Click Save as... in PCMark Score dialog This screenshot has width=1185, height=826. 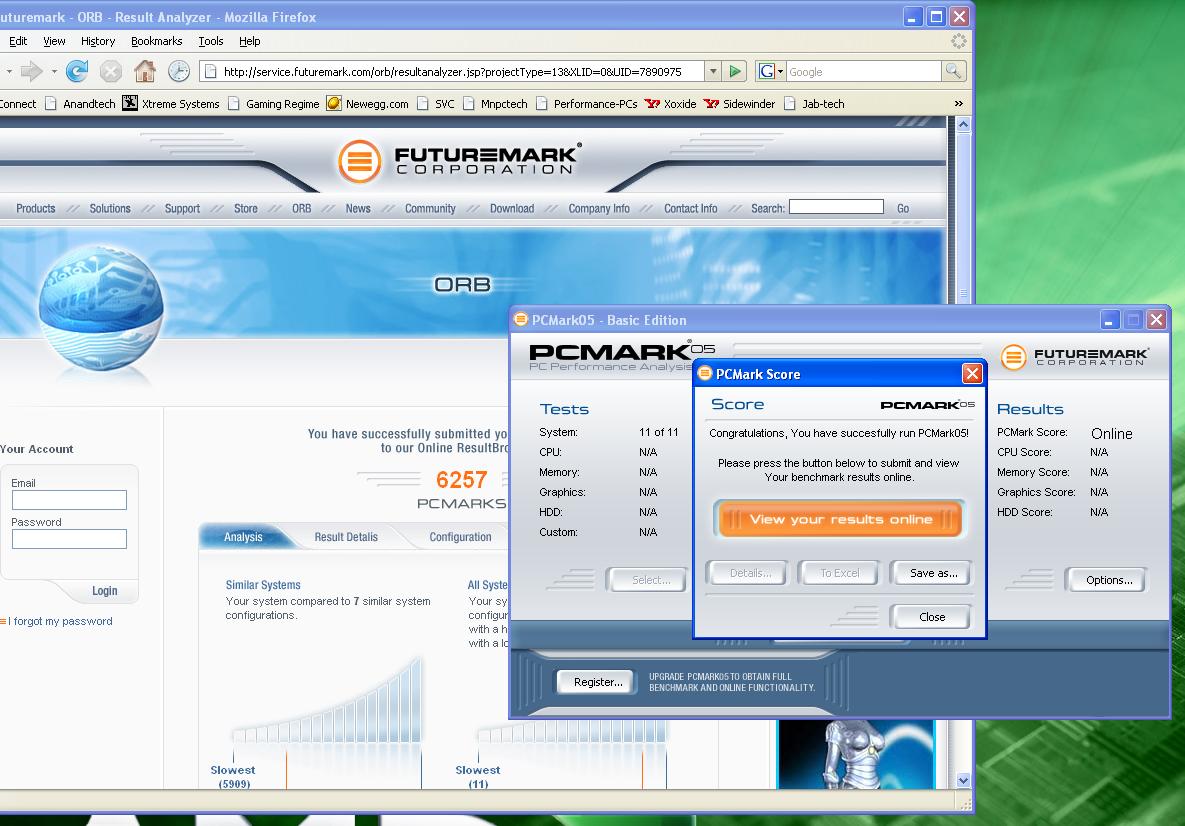(x=933, y=574)
